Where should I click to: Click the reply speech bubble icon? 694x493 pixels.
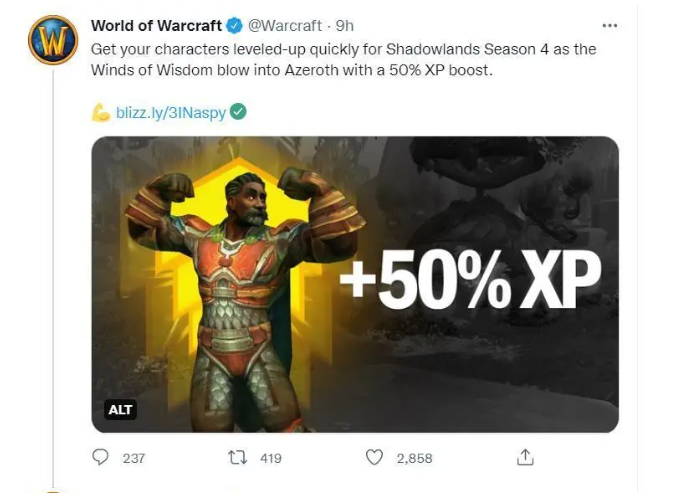[100, 457]
